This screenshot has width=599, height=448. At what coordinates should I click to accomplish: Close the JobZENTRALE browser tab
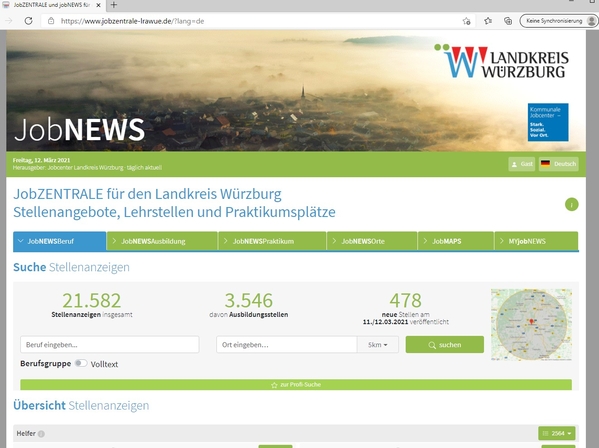[99, 5]
